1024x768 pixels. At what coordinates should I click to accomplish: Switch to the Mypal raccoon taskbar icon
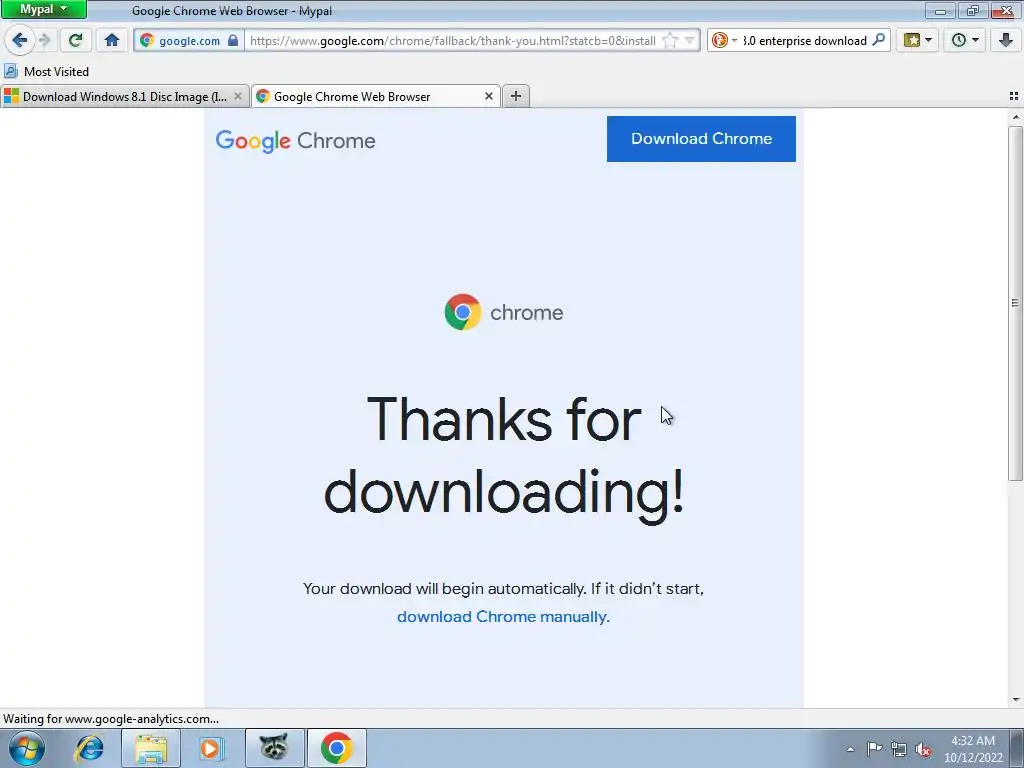coord(274,748)
